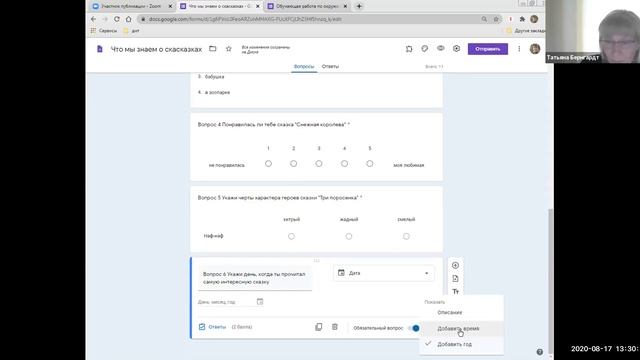Switch to the Zoom browser tab
640x360 pixels.
point(131,6)
